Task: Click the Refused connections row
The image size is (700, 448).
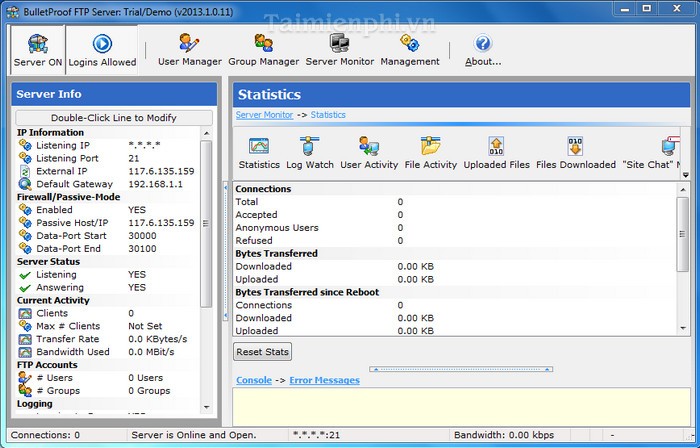Action: [455, 241]
